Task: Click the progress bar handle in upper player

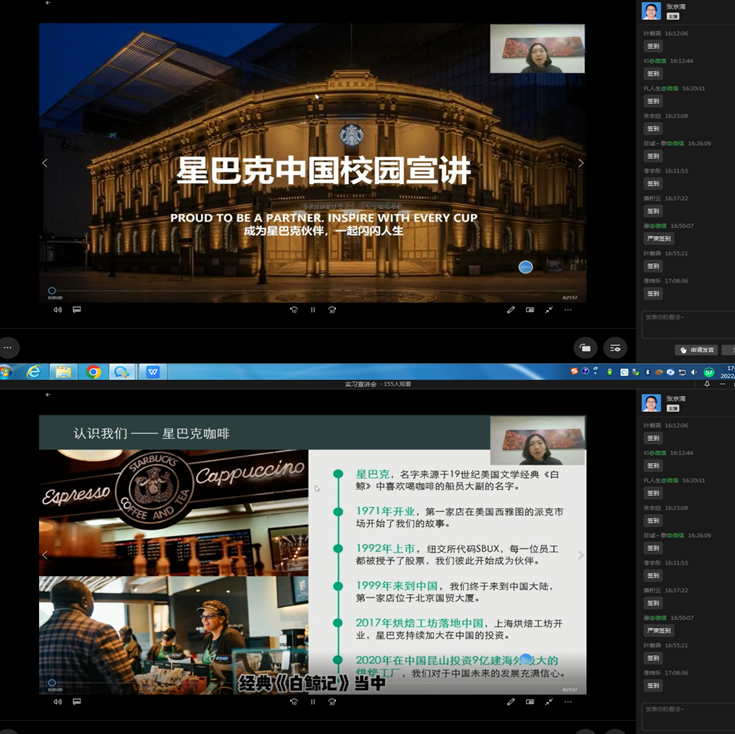Action: point(52,291)
